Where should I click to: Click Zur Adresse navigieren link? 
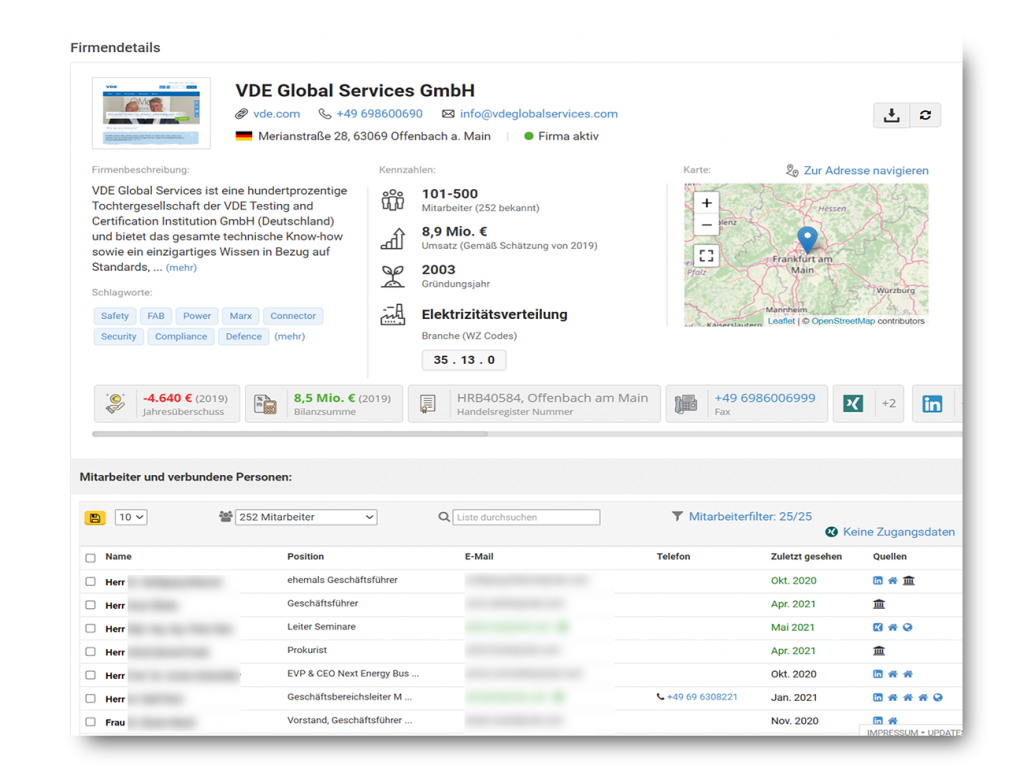(865, 171)
